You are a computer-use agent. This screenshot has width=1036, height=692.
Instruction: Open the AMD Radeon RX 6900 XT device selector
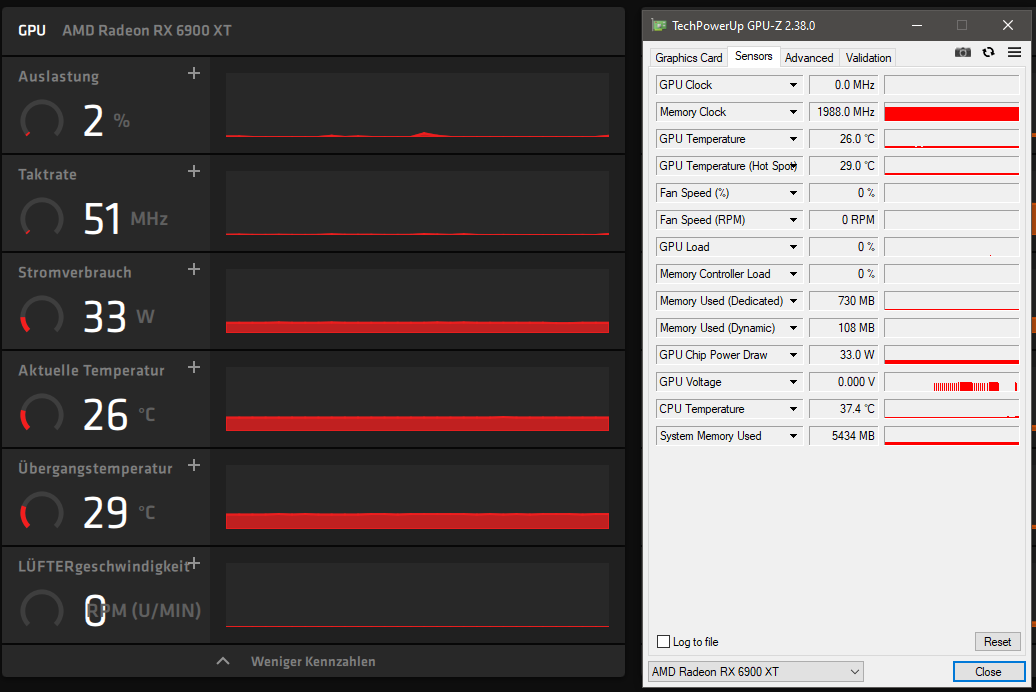click(755, 672)
